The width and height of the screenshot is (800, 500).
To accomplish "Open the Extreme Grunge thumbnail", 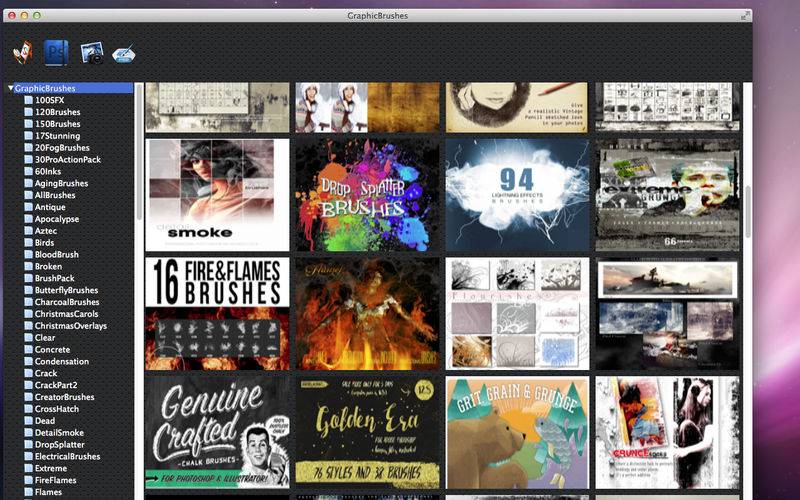I will tap(667, 195).
